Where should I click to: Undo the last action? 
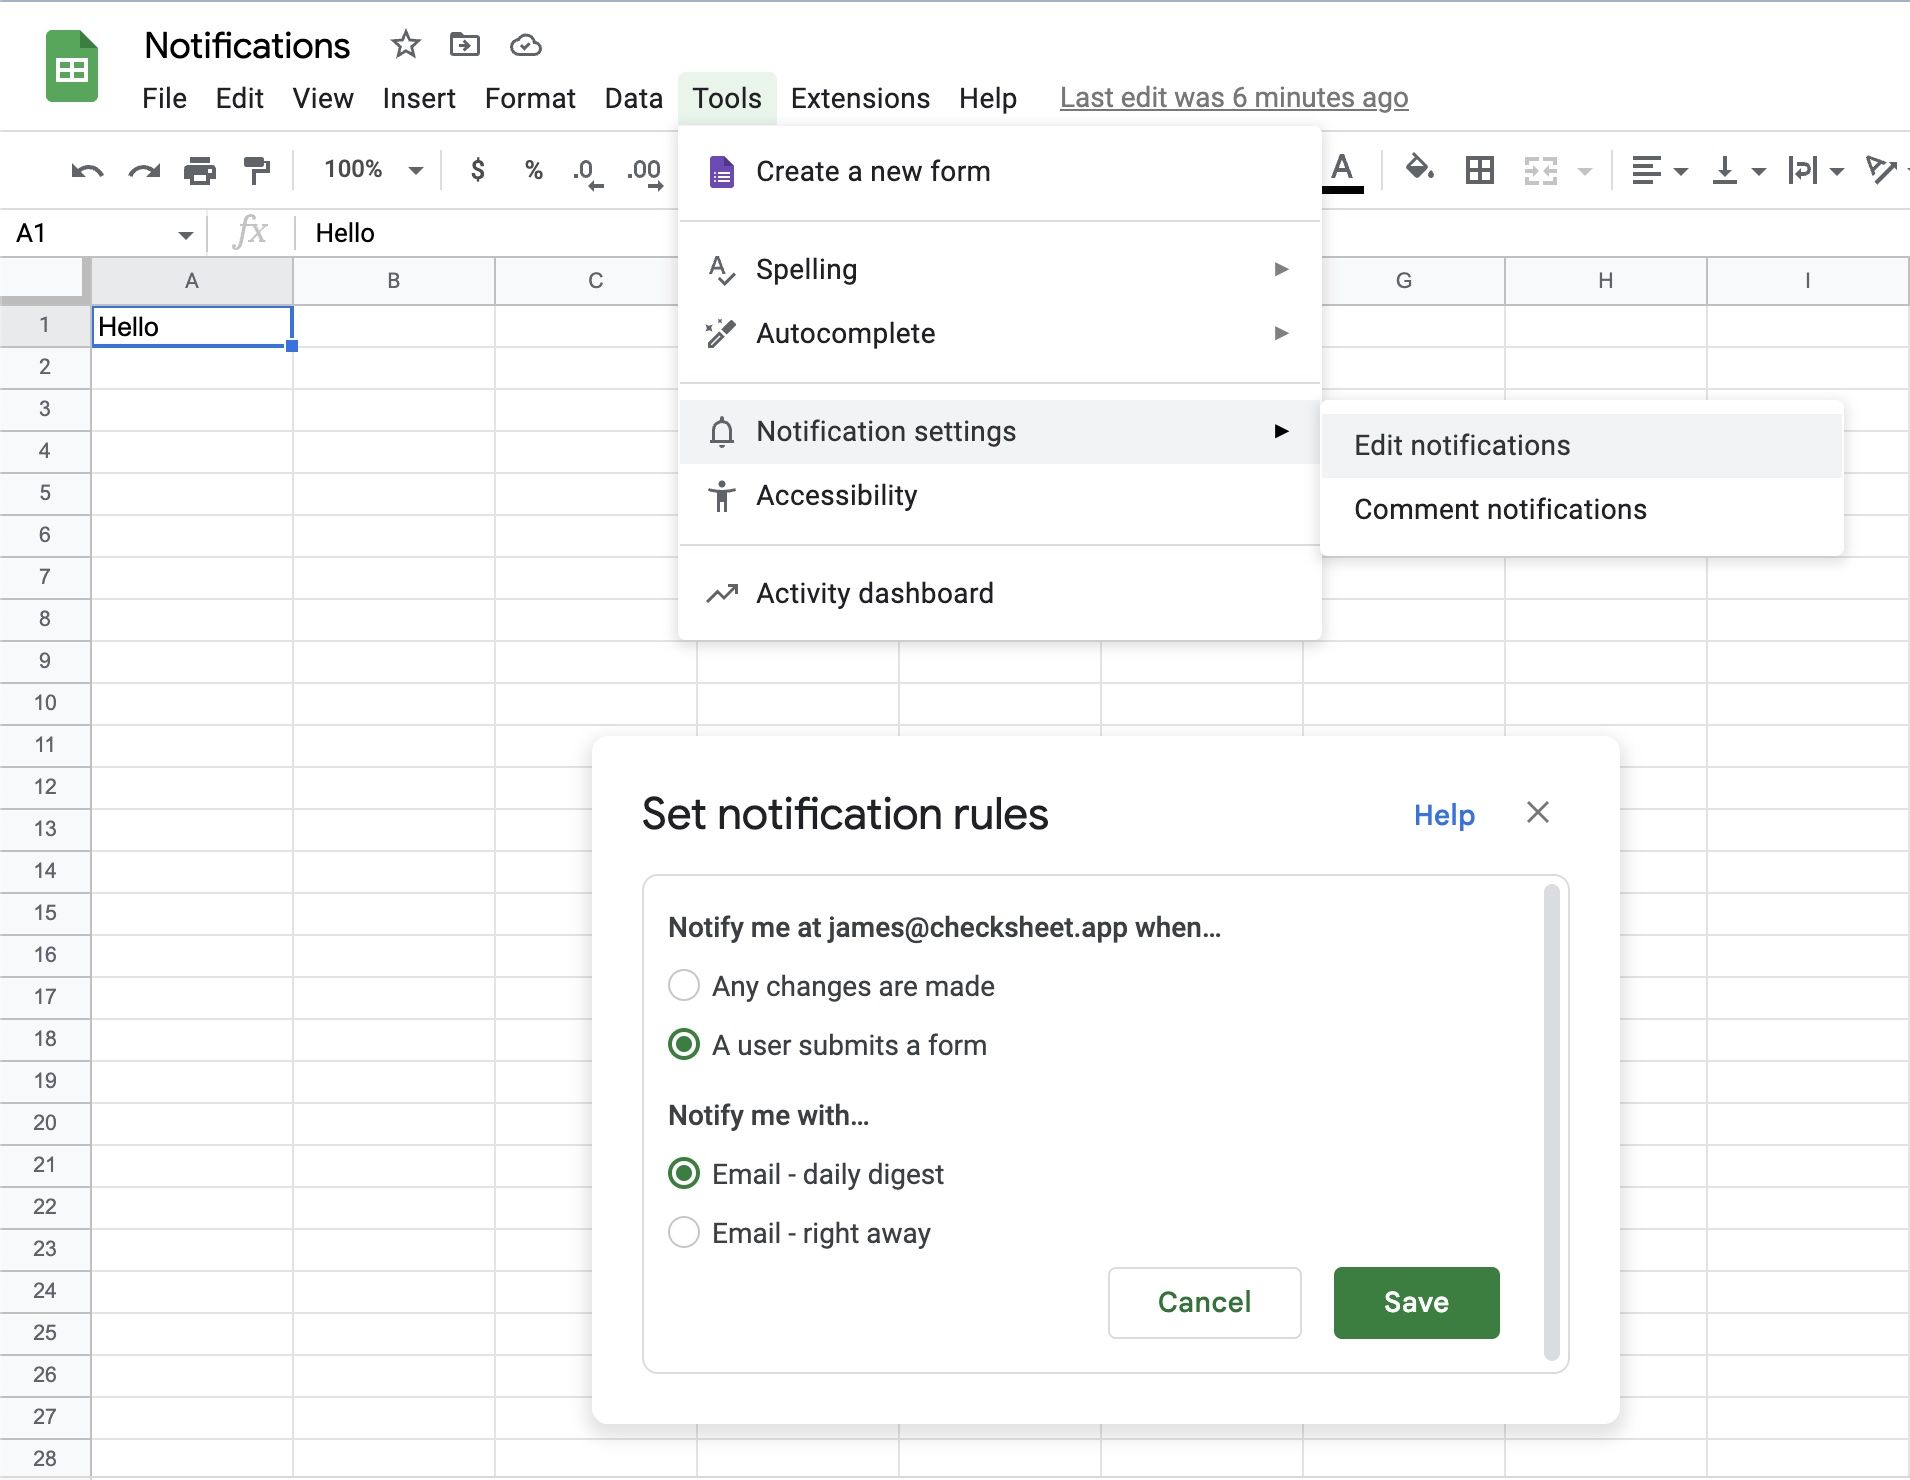[87, 171]
